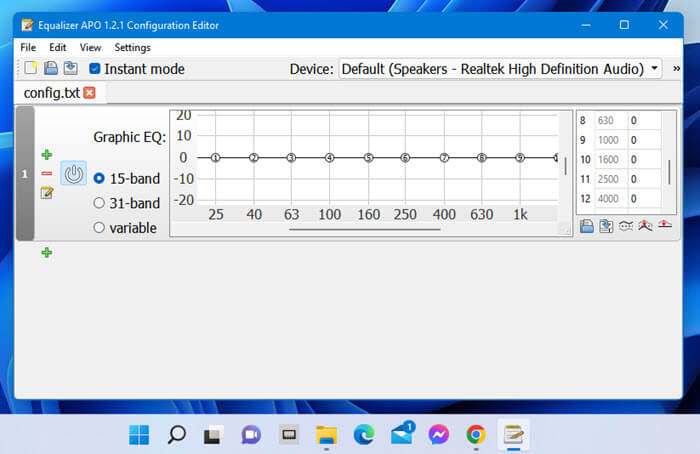Screen dimensions: 700x454
Task: Click EQ band point 5 at 160 Hz
Action: (368, 158)
